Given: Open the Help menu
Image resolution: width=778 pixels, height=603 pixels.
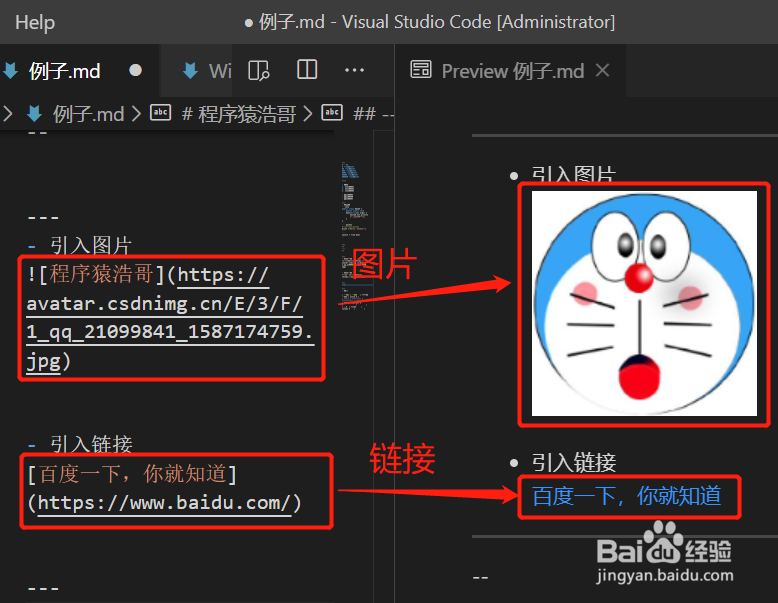Looking at the screenshot, I should 35,22.
